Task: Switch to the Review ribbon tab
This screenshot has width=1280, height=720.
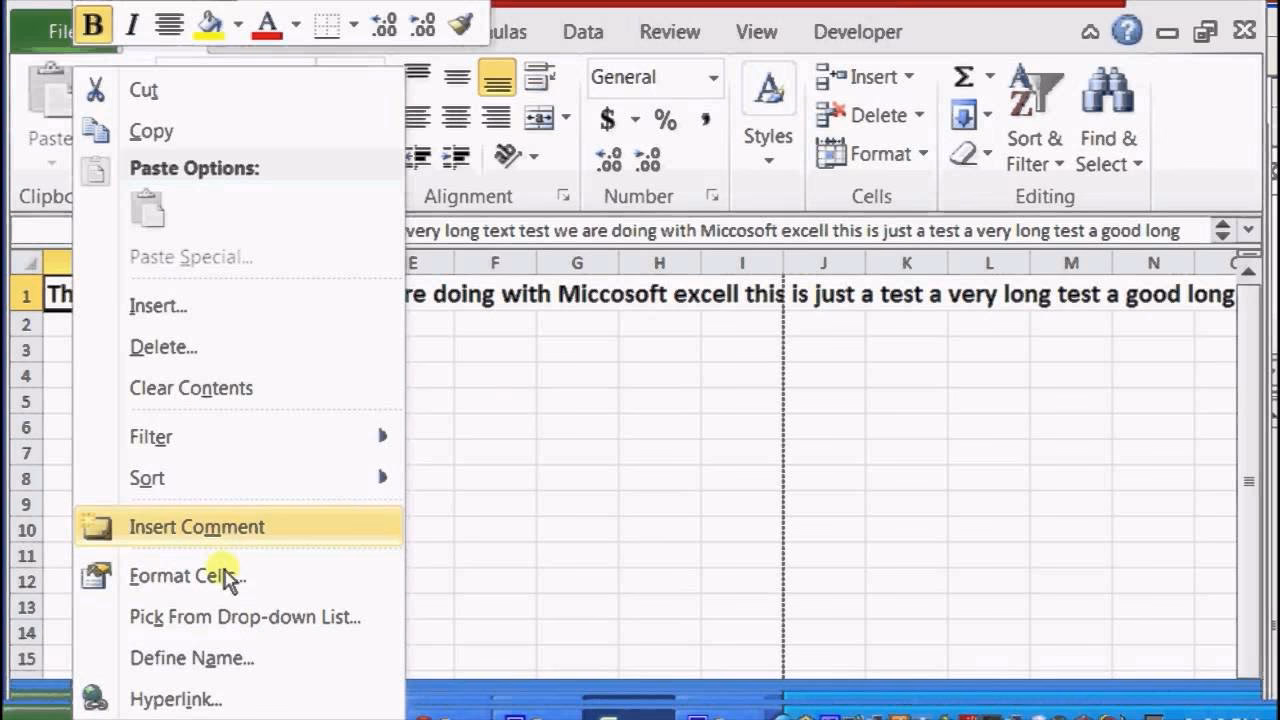Action: coord(669,31)
